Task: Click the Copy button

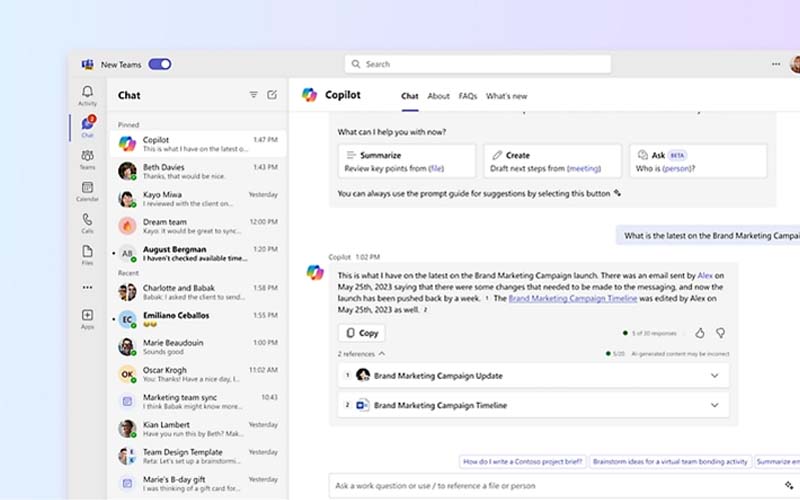Action: click(361, 333)
